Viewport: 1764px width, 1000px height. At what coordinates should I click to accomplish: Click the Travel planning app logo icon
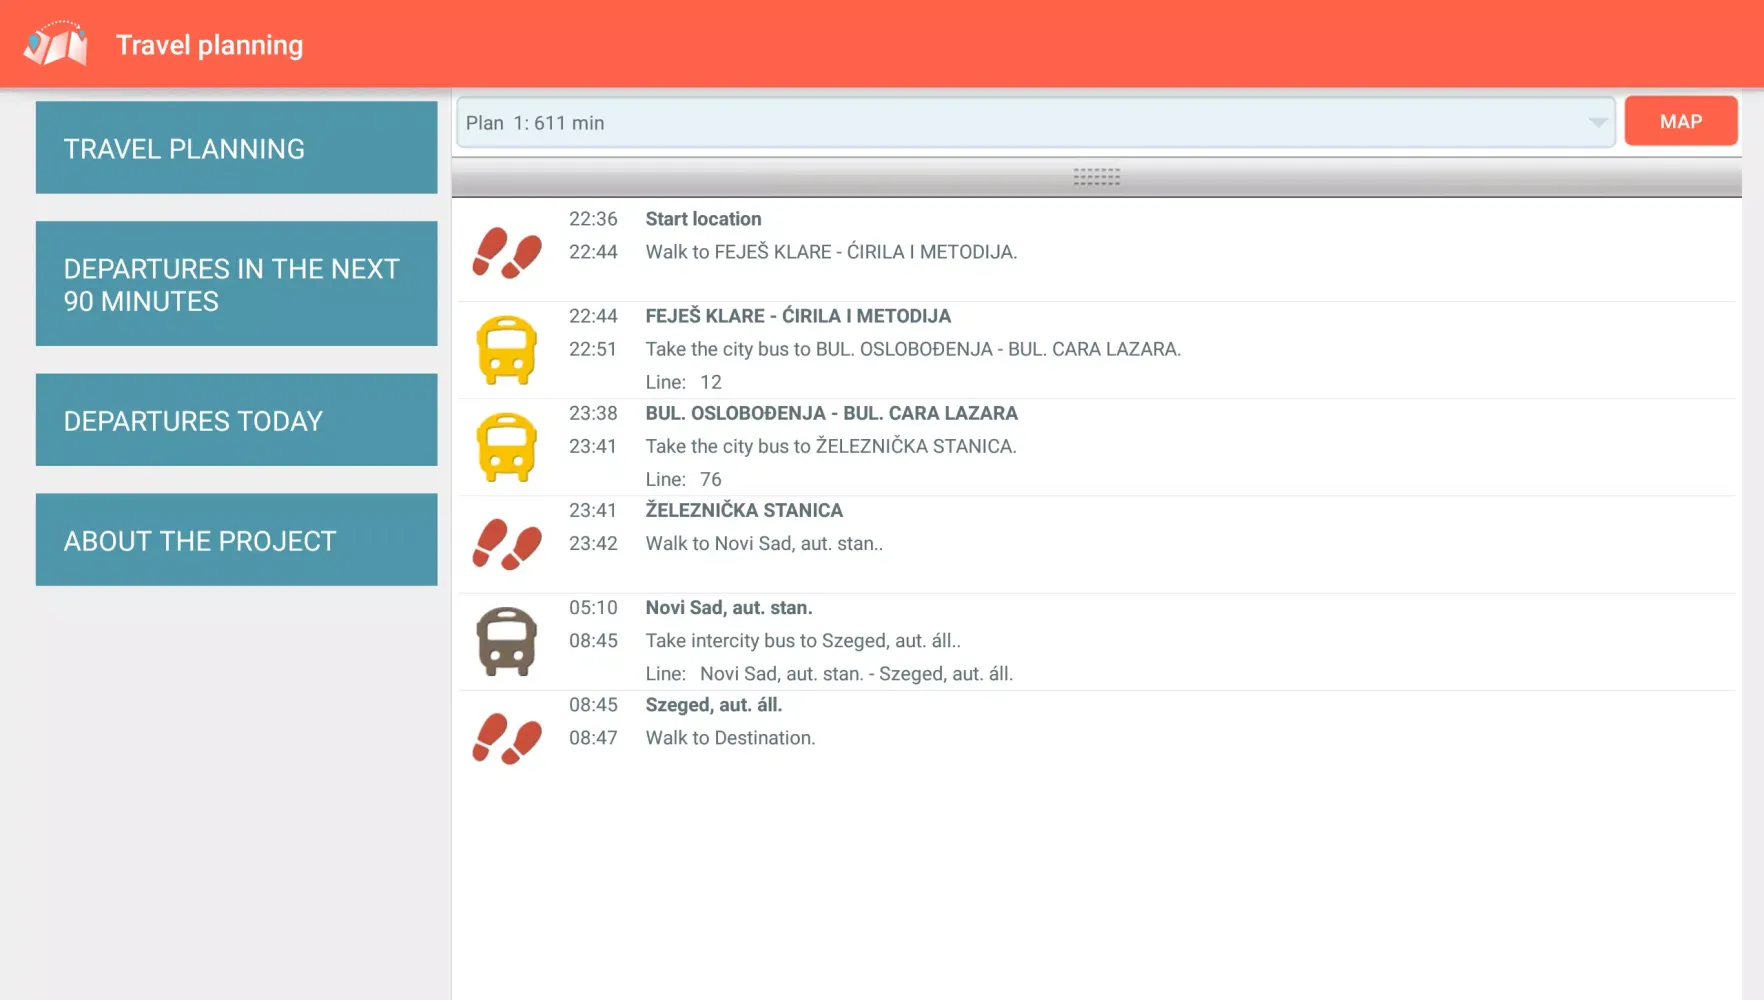click(x=56, y=44)
